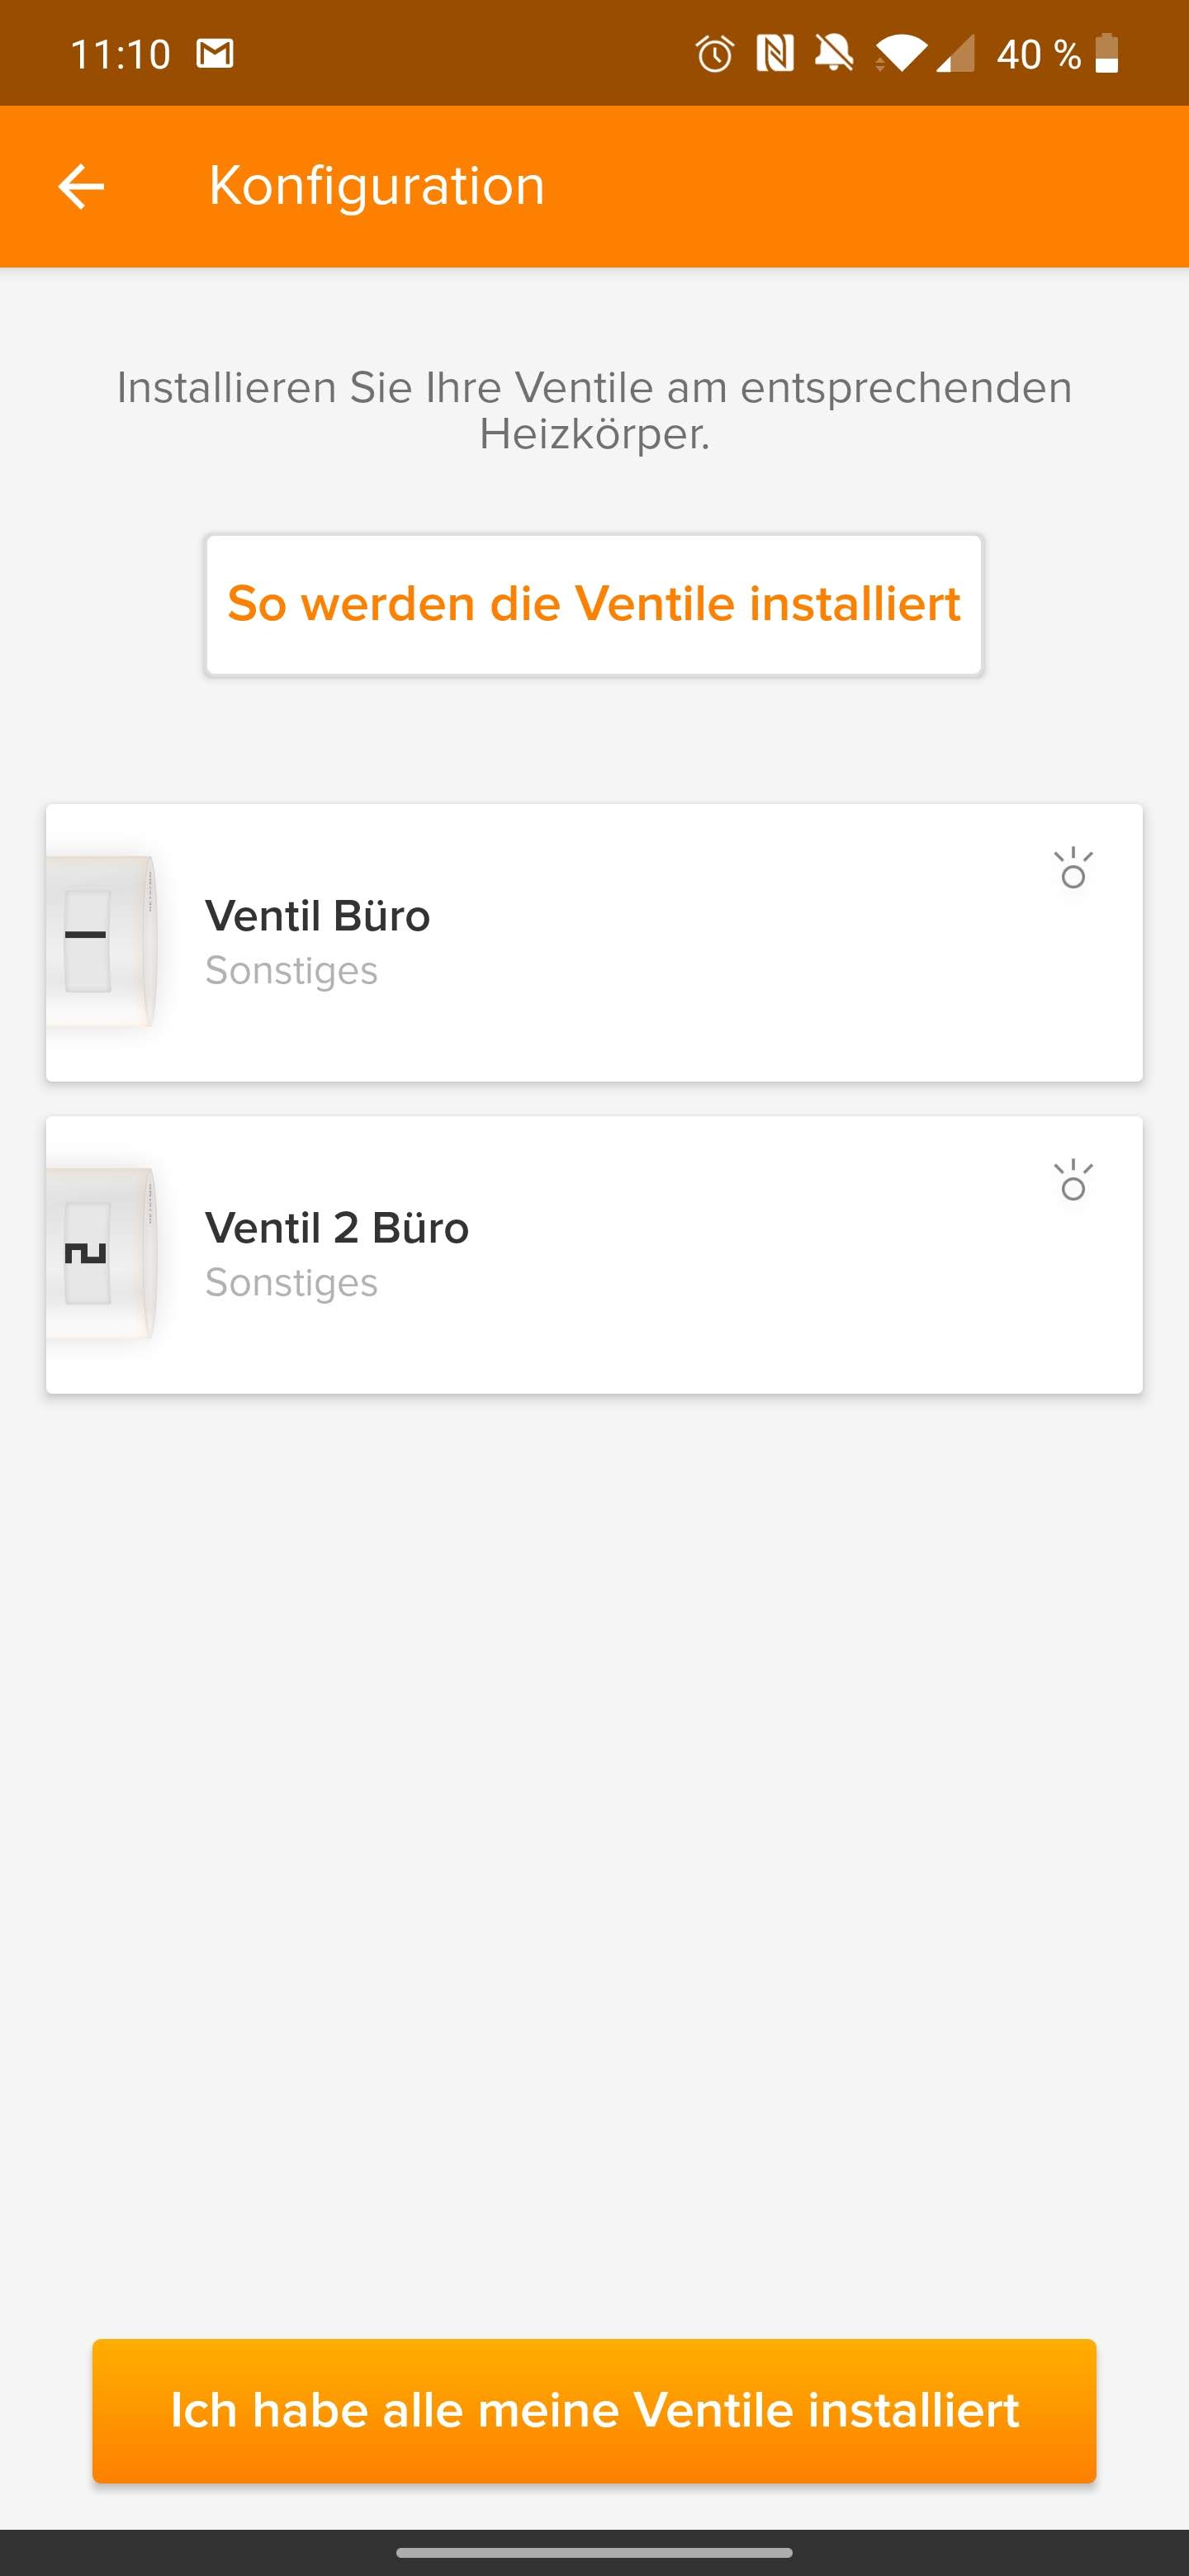This screenshot has width=1189, height=2576.
Task: Open 'So werden die Ventile installiert' guide
Action: pos(594,605)
